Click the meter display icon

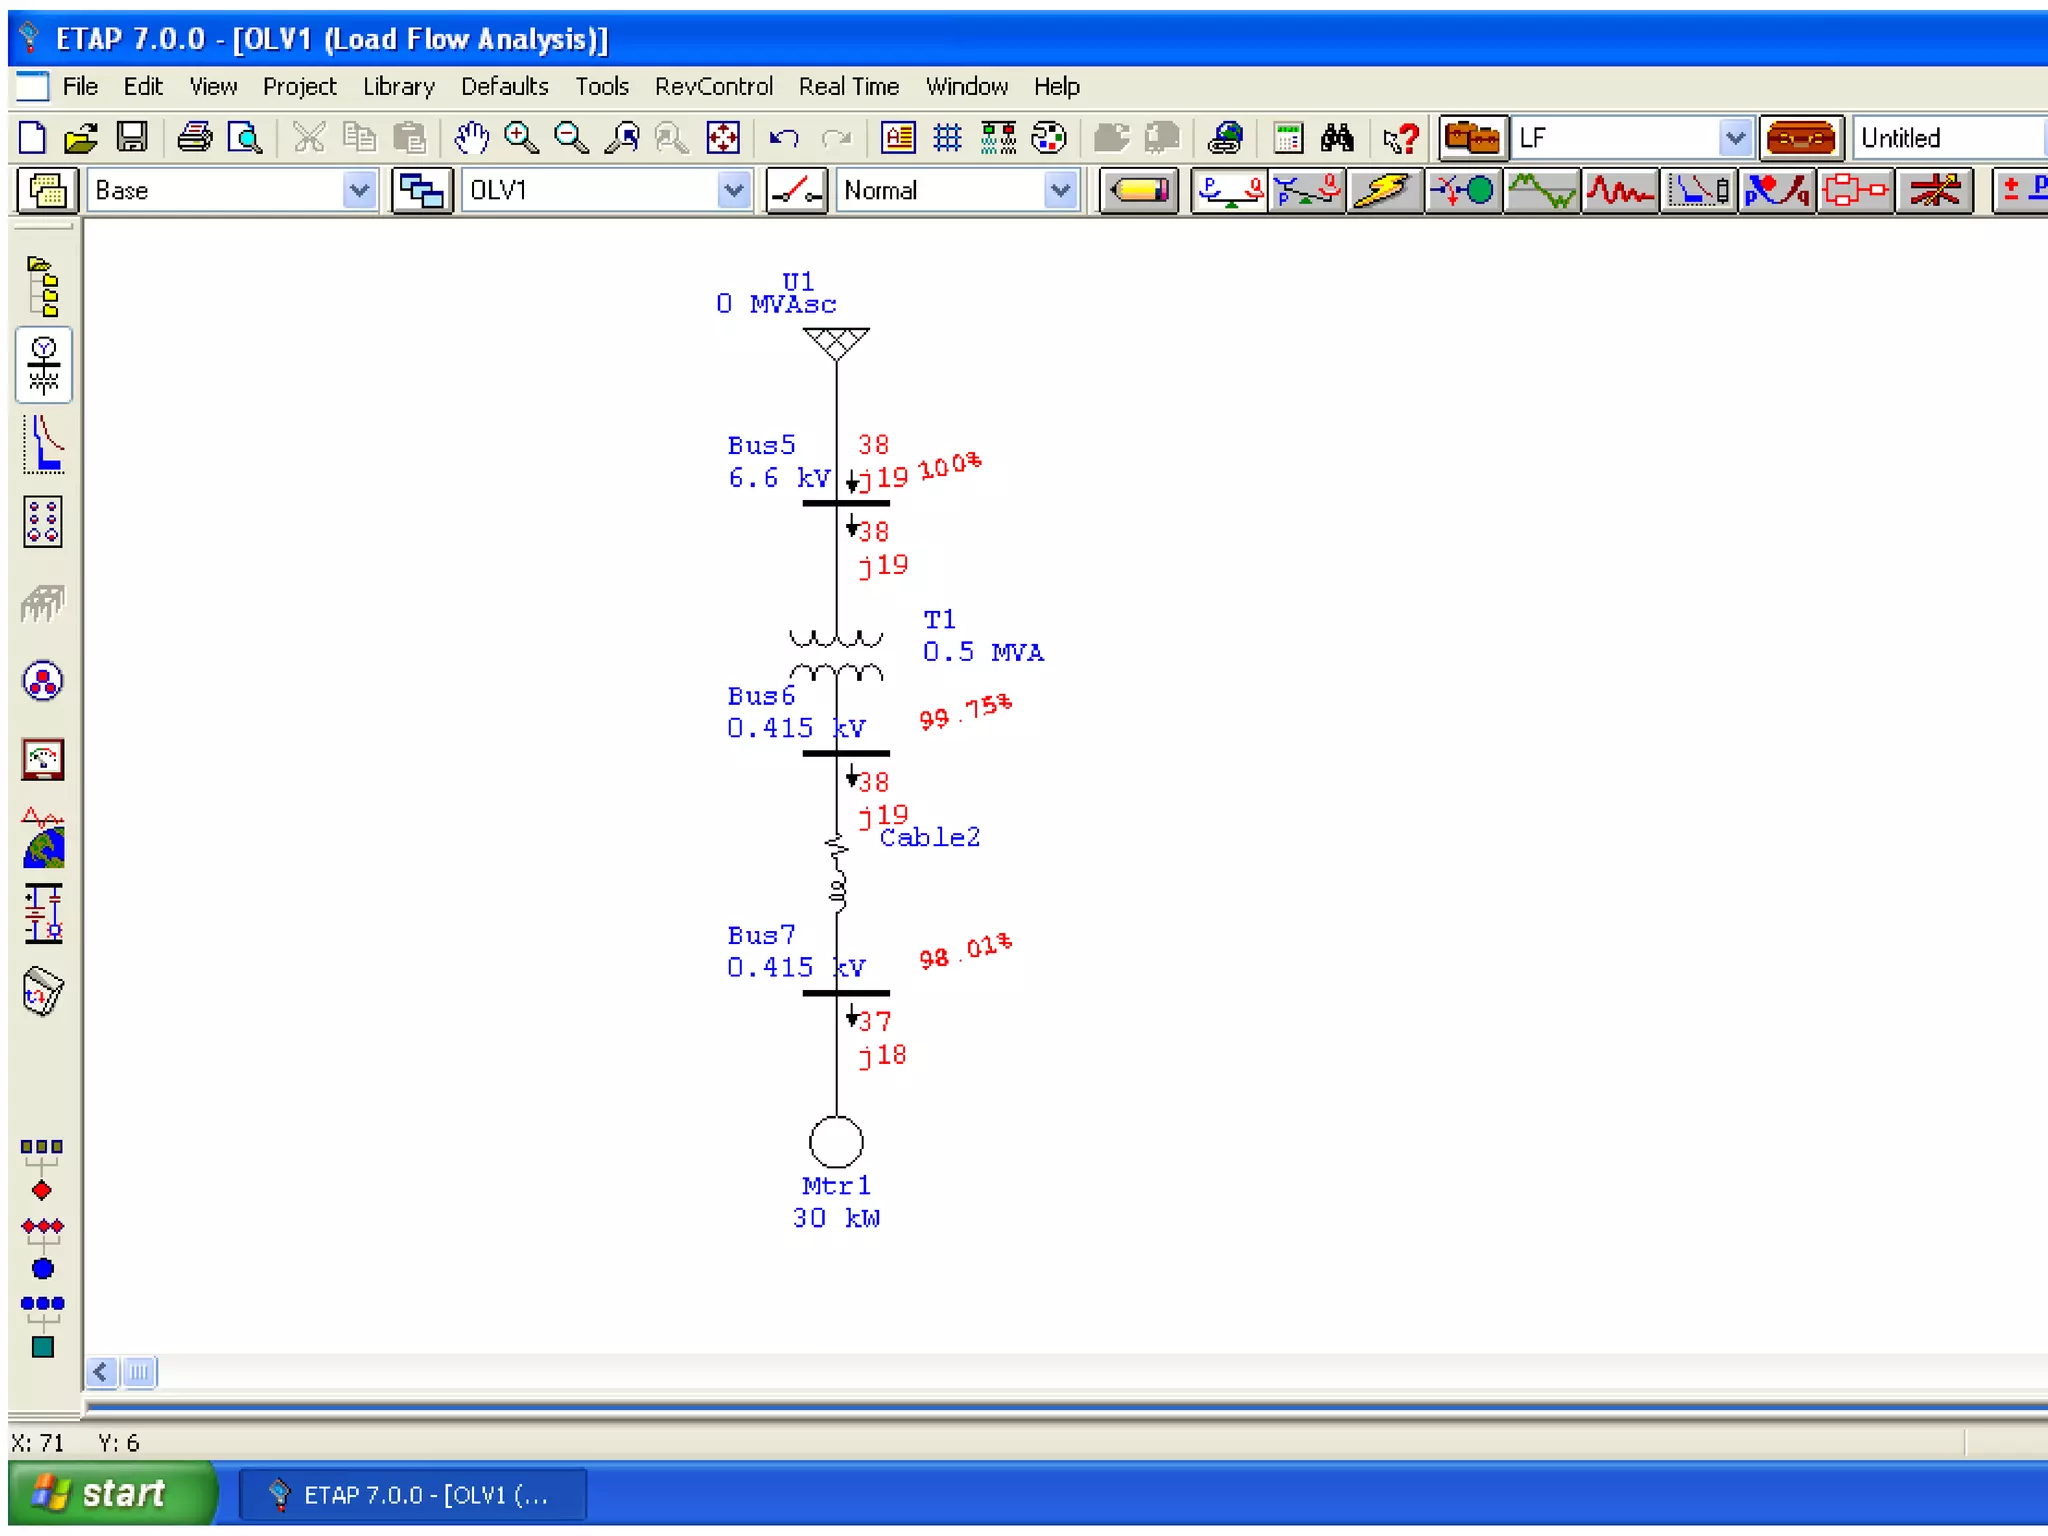tap(43, 760)
